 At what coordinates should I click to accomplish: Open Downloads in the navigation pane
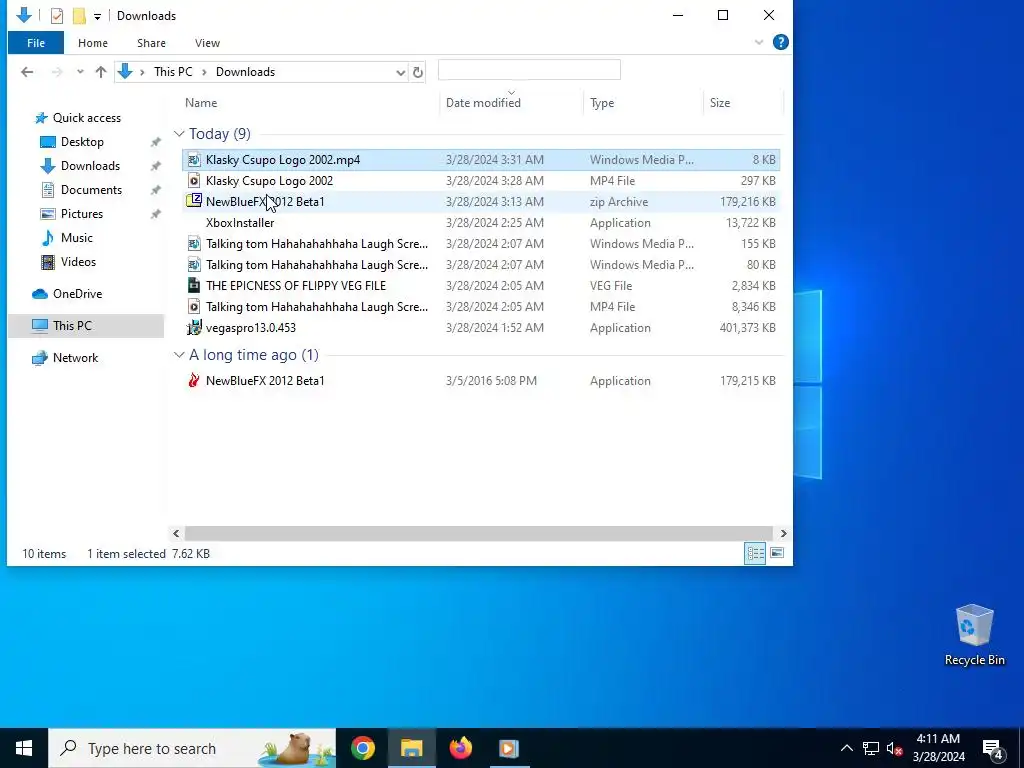click(90, 166)
